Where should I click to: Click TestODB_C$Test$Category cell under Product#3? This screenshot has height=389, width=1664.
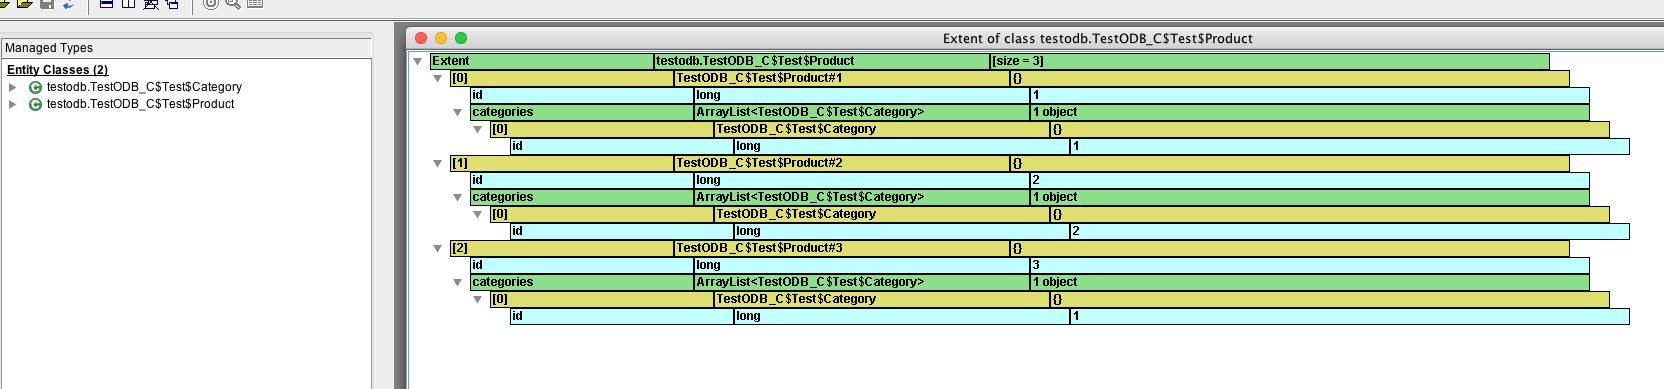(x=882, y=299)
